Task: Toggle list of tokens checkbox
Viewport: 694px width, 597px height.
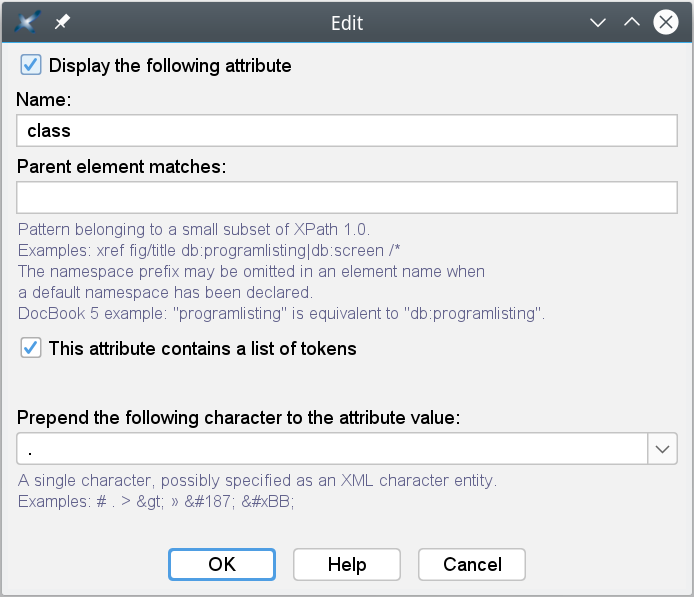Action: pos(31,348)
